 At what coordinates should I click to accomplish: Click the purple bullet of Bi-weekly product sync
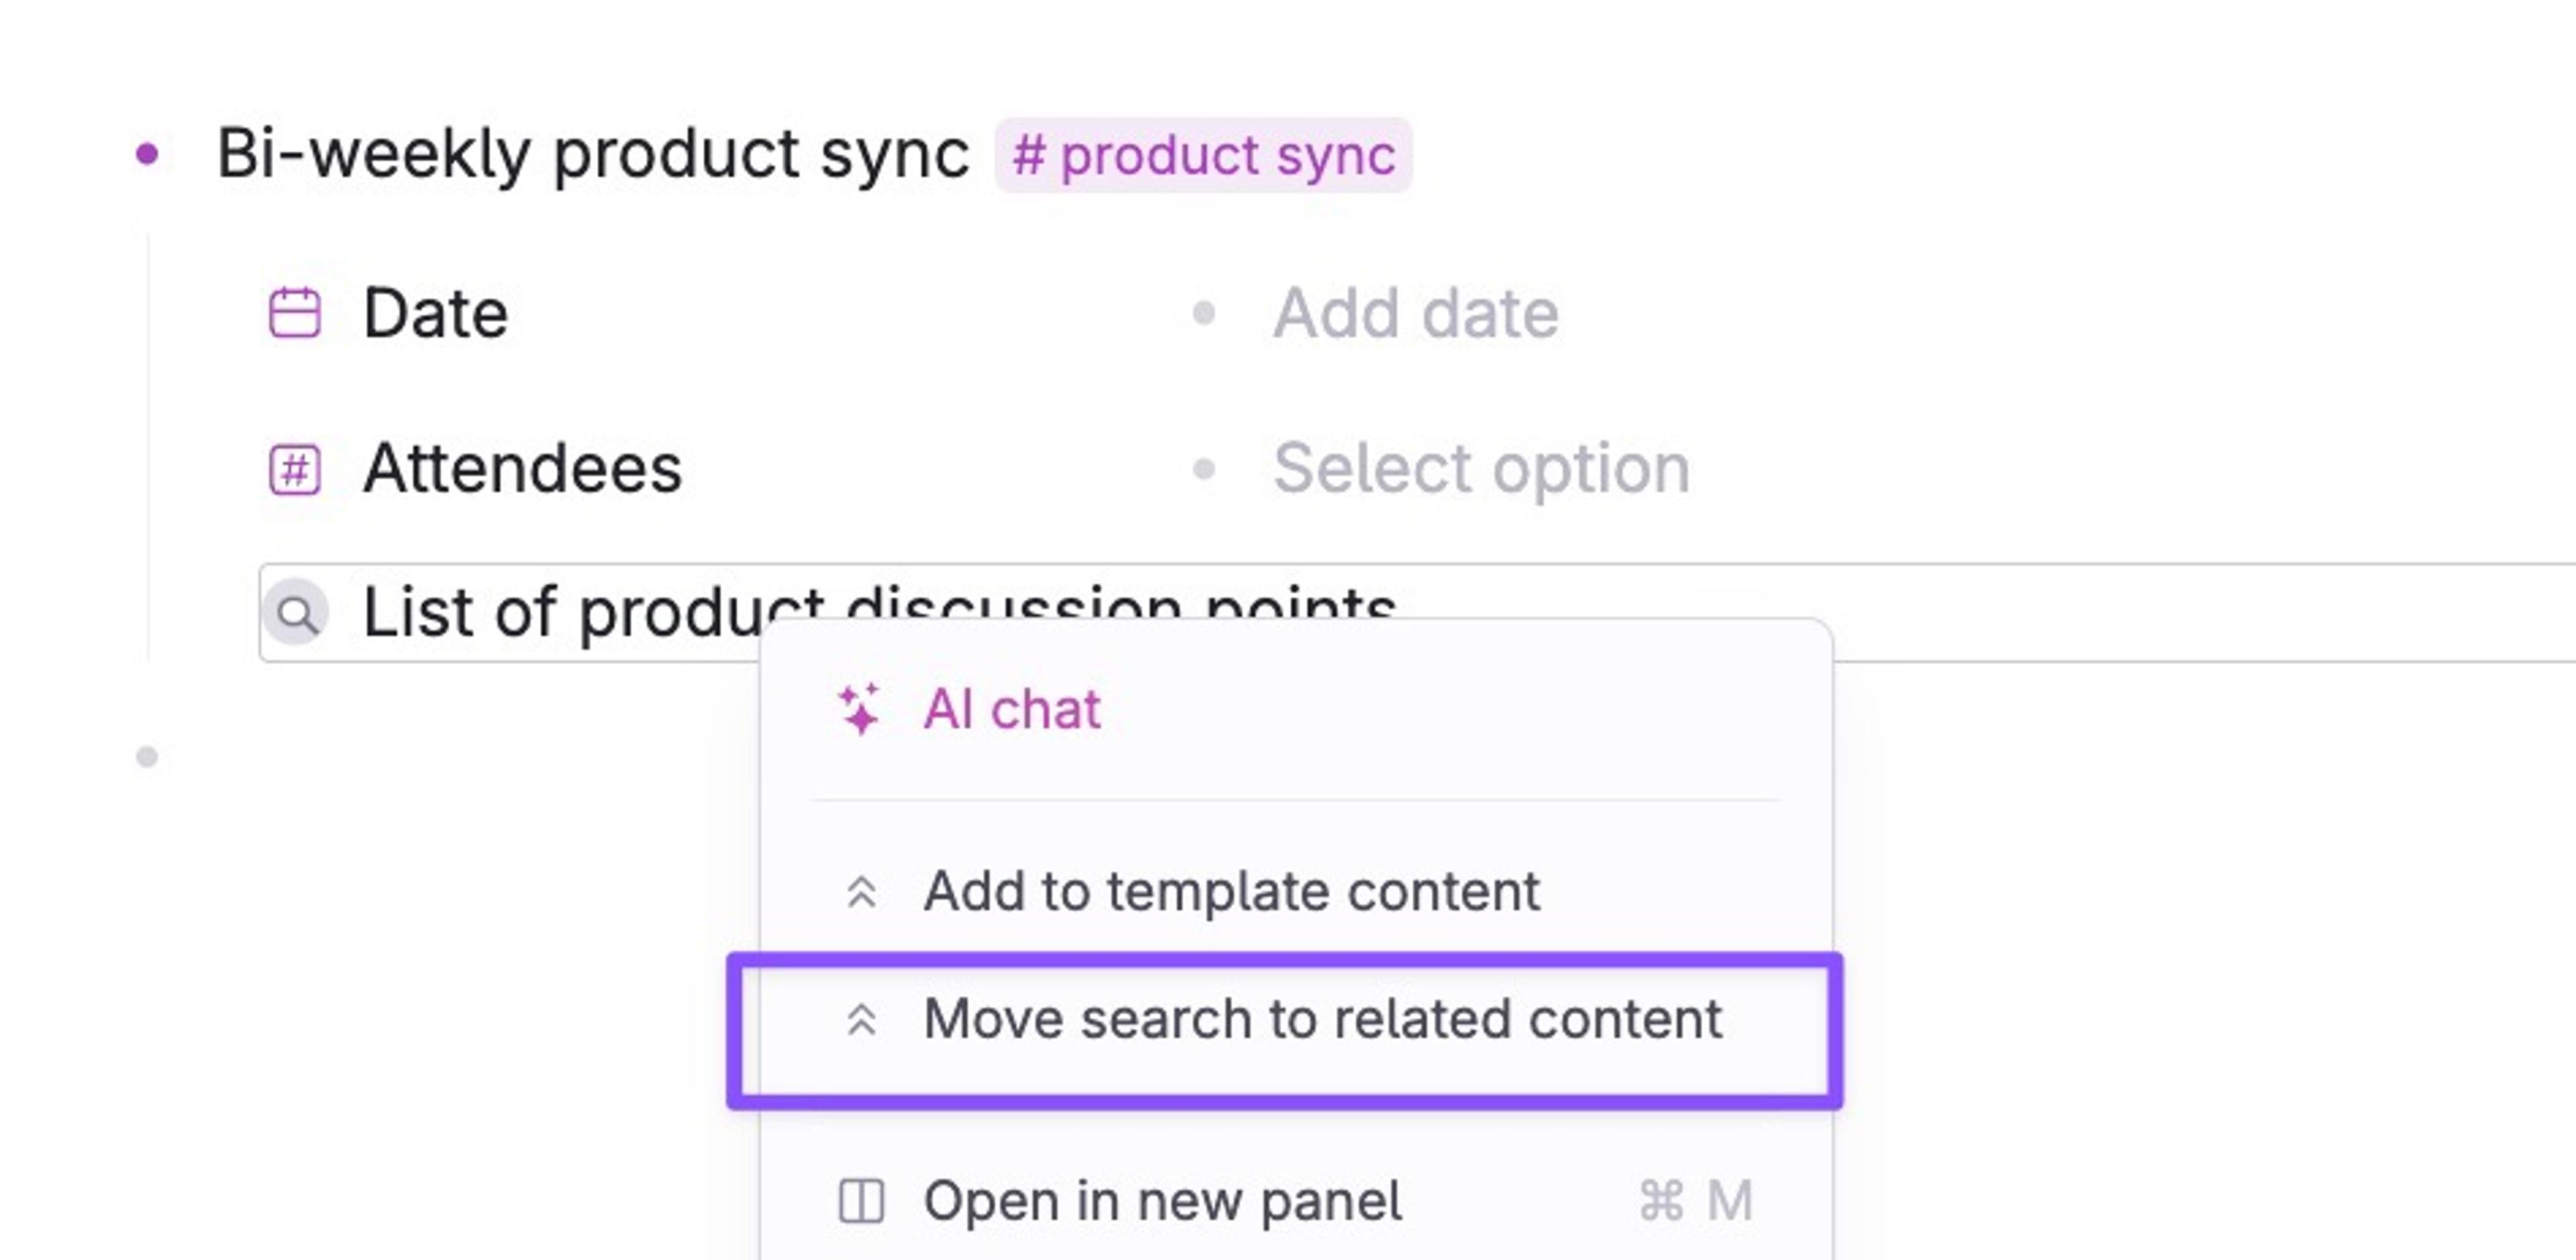click(147, 154)
